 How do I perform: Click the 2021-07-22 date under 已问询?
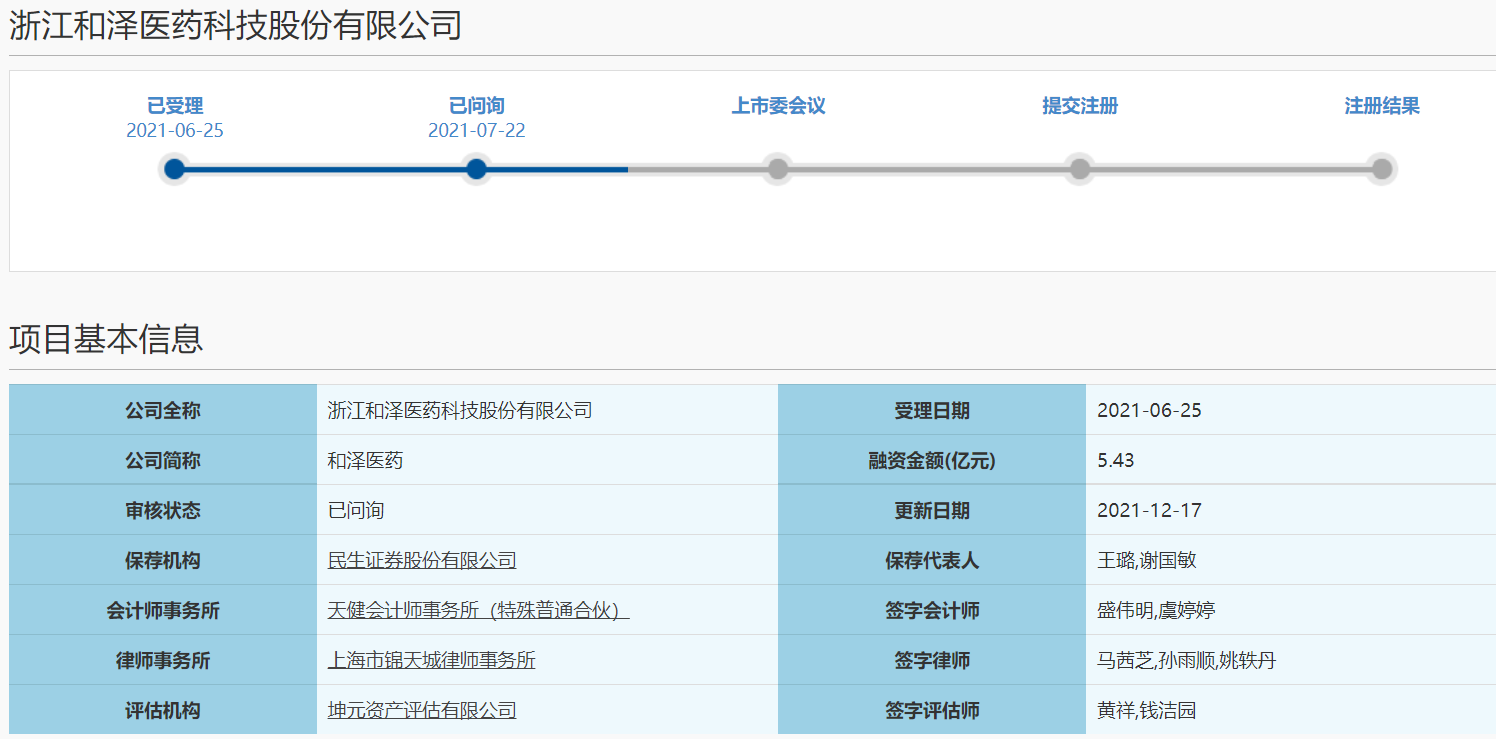(477, 131)
